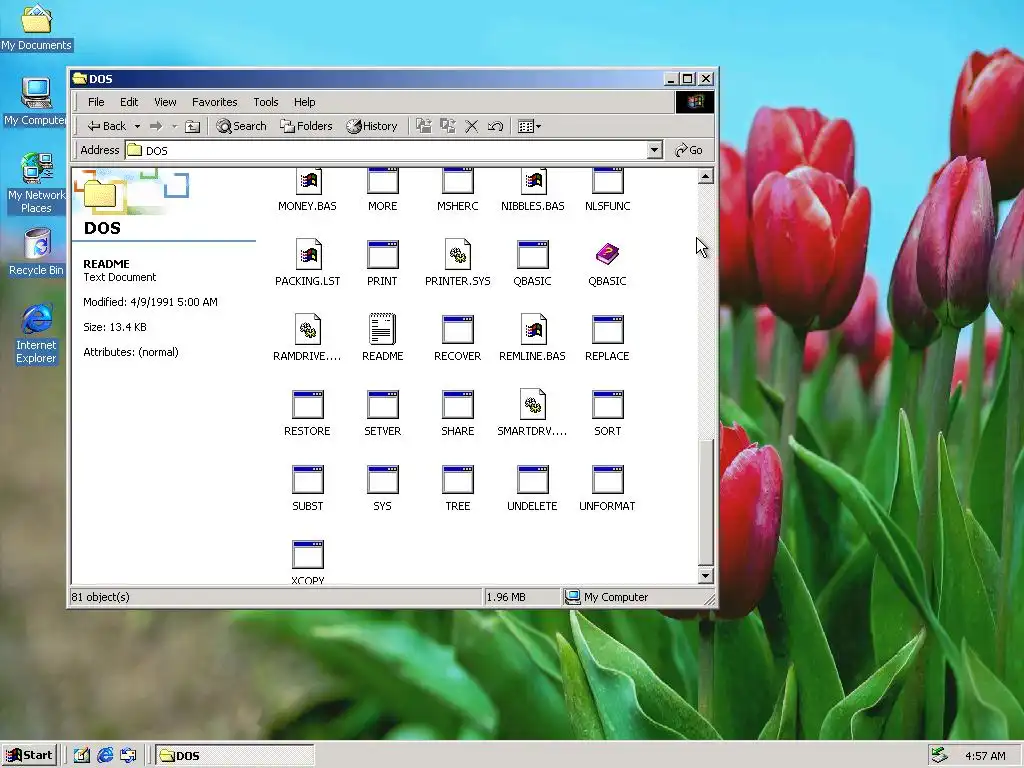Select the RAMDRIVE system file icon
1024x768 pixels.
tap(308, 330)
